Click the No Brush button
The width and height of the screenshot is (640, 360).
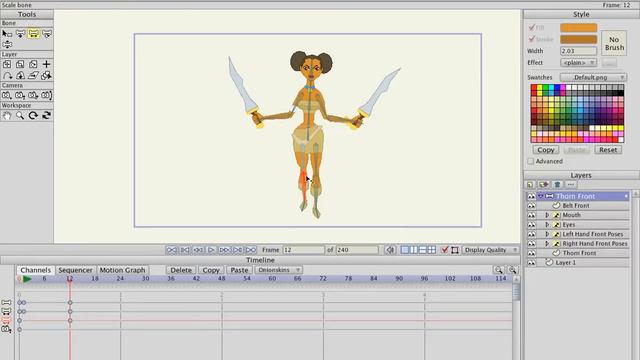coord(614,43)
